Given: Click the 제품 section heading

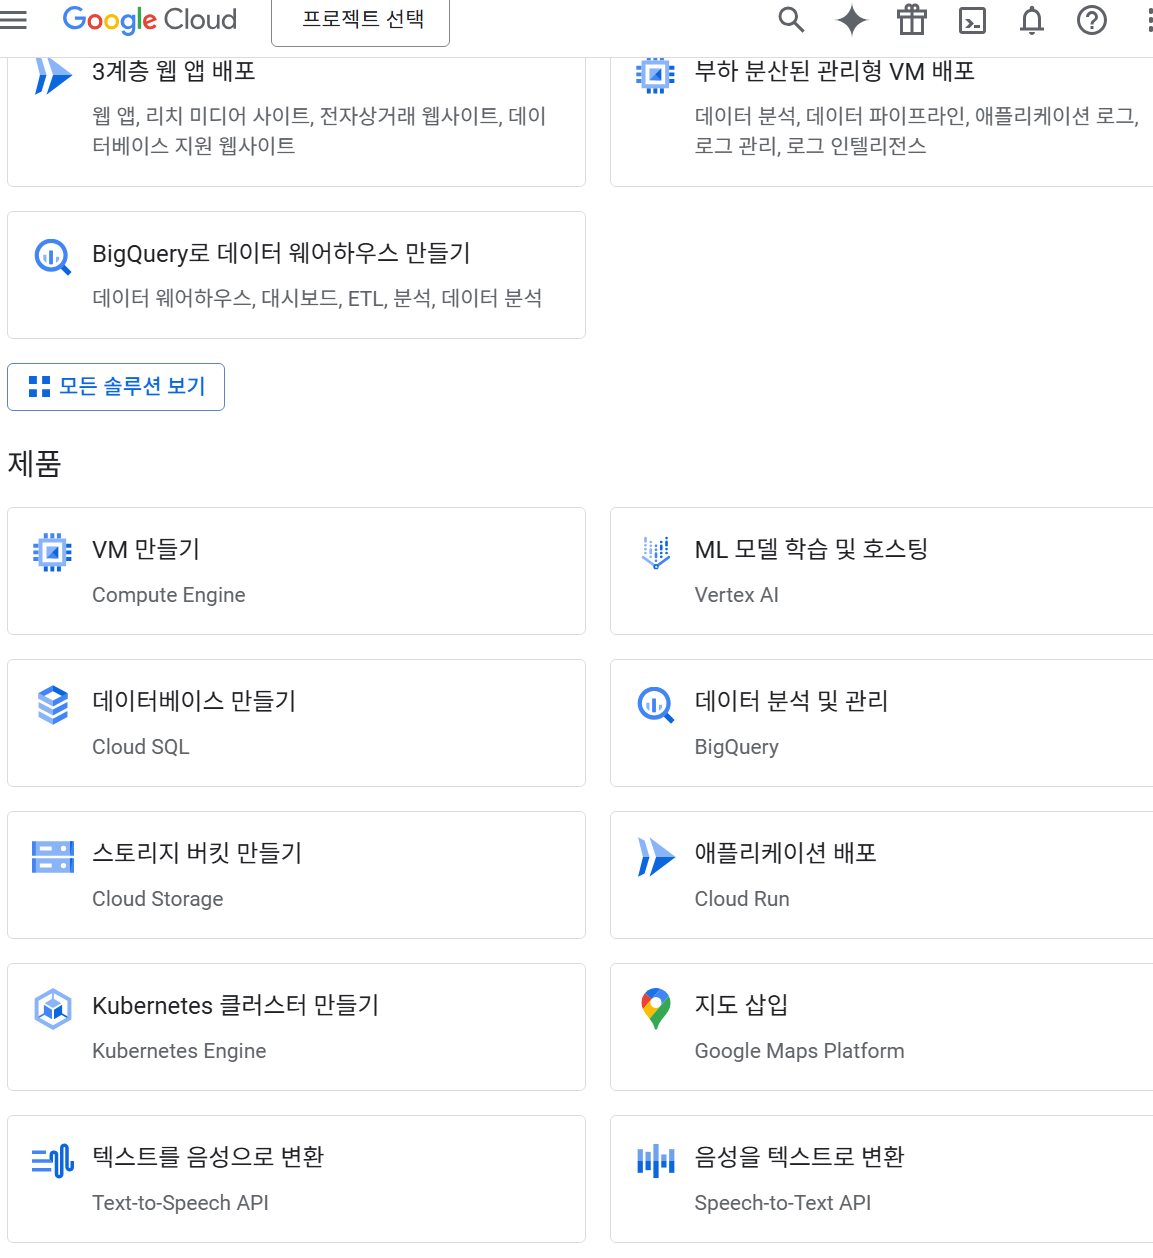Looking at the screenshot, I should pos(35,464).
